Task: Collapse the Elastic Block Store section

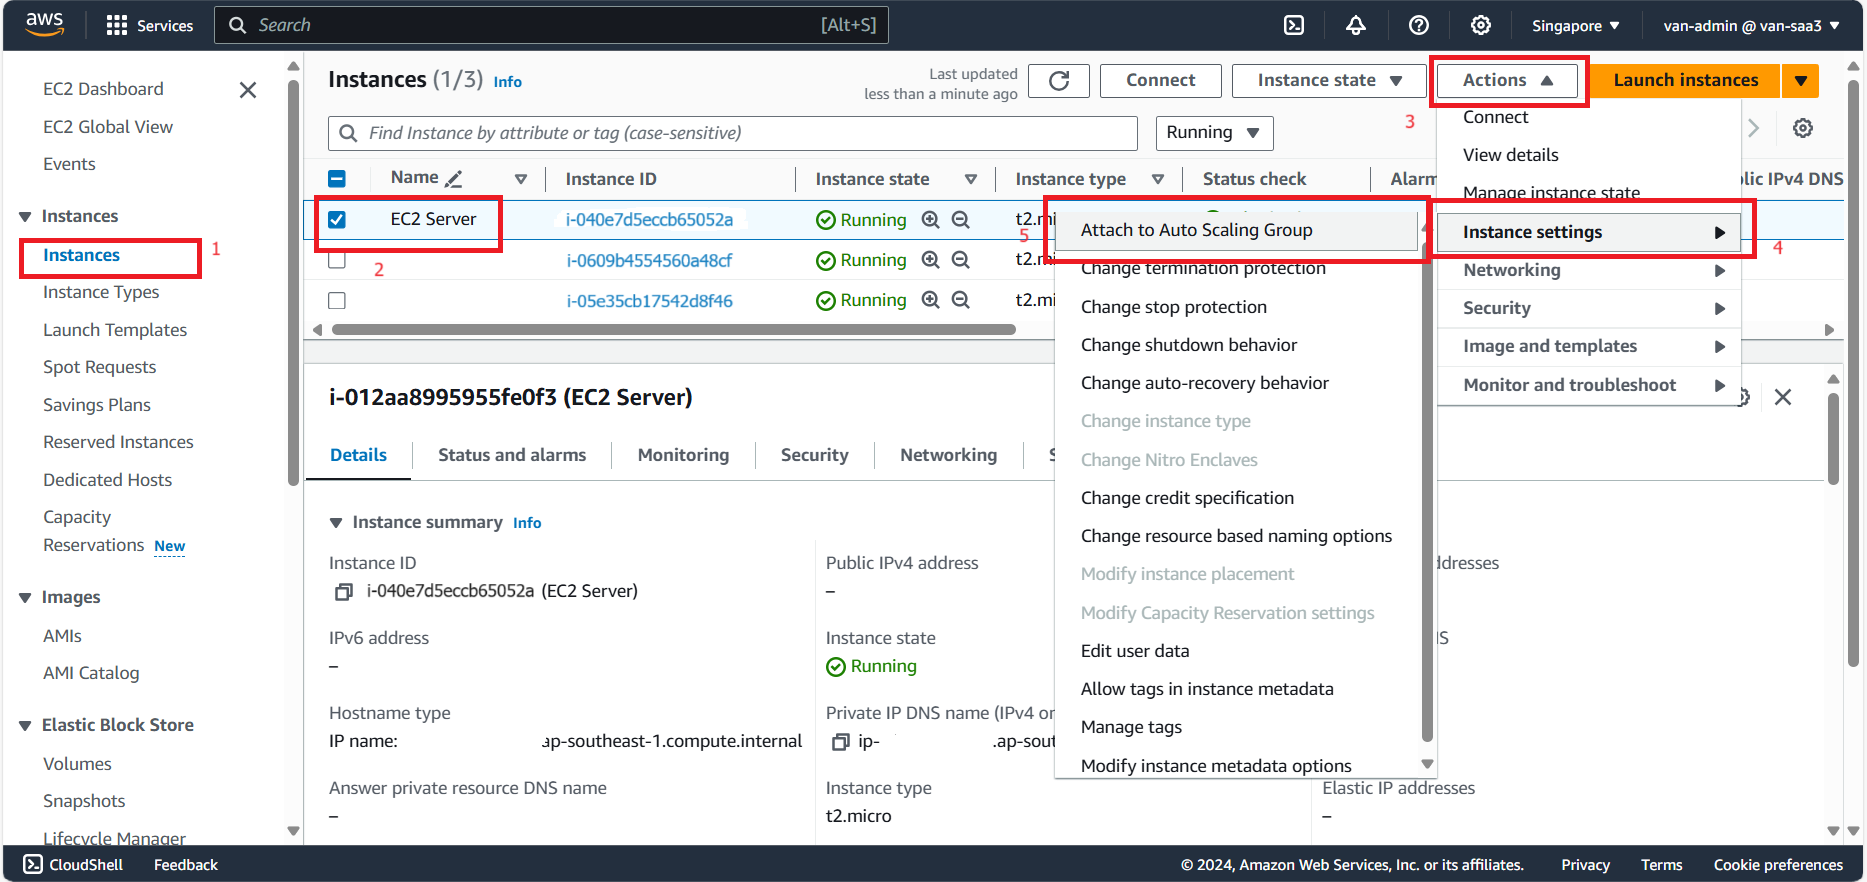Action: click(25, 726)
